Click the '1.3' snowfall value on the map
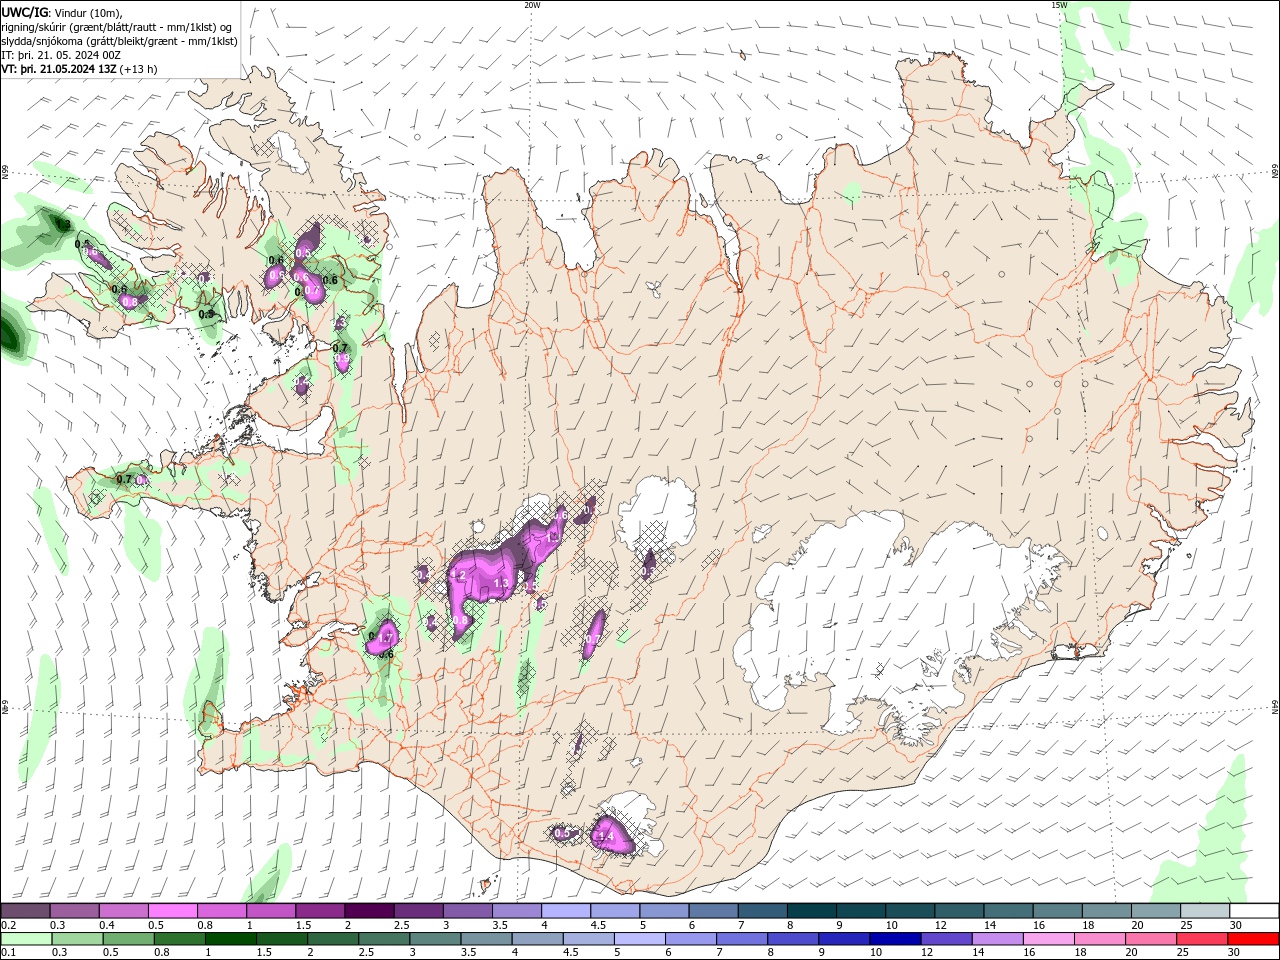1280x960 pixels. (x=502, y=583)
